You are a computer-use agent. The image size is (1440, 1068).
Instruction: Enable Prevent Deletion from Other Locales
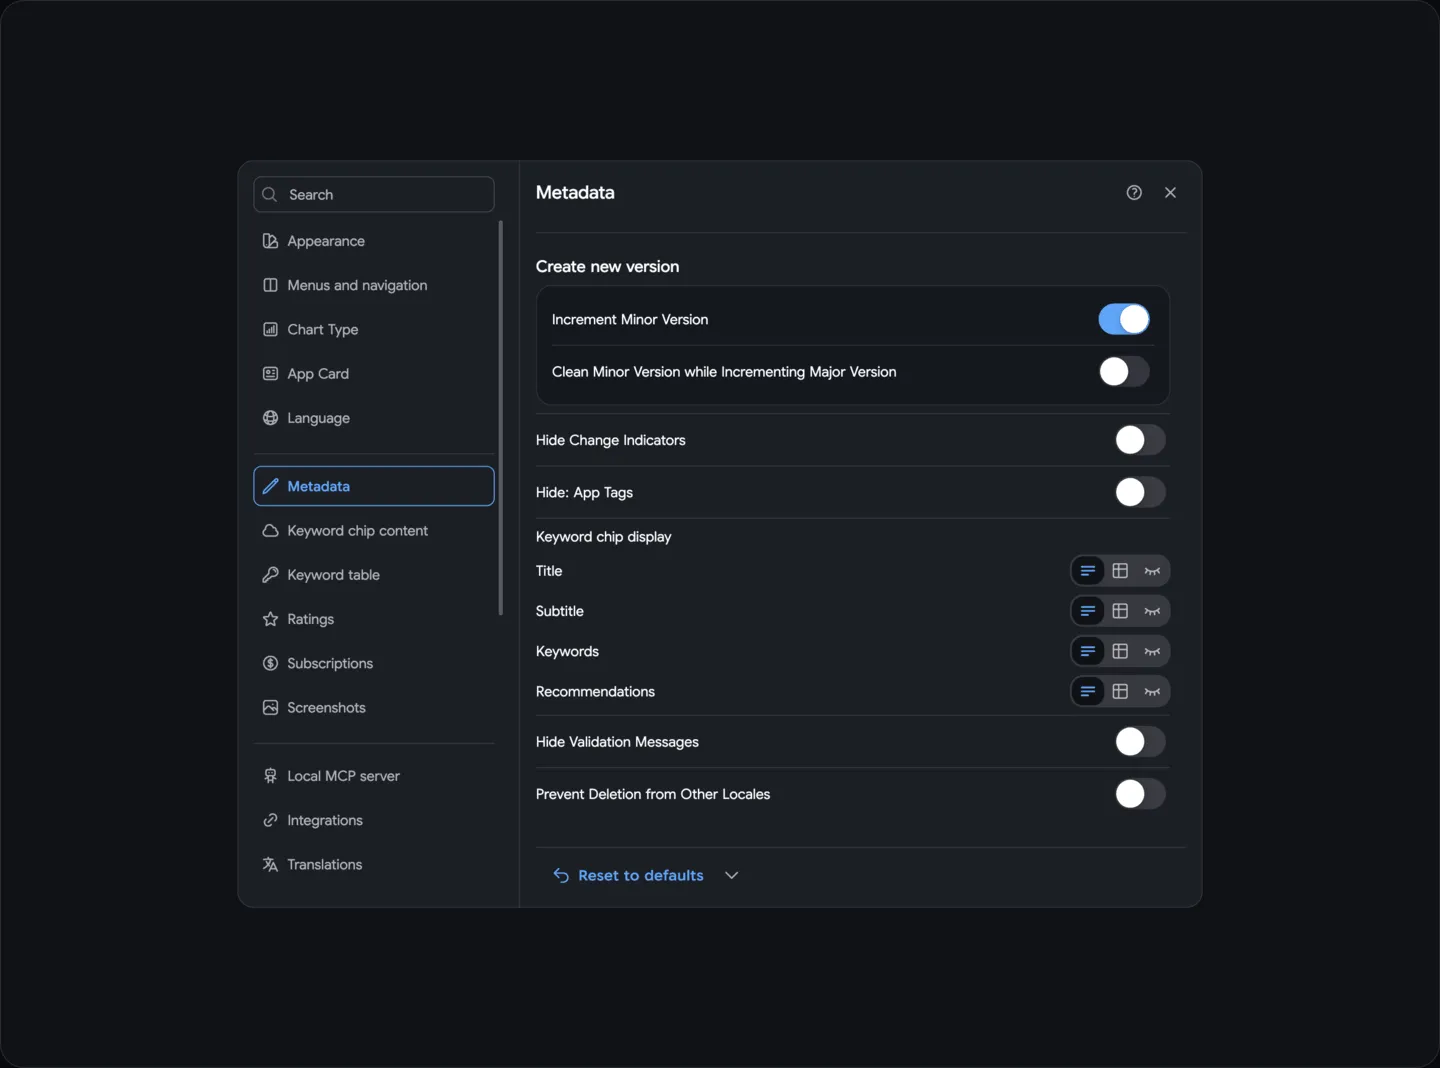point(1140,794)
